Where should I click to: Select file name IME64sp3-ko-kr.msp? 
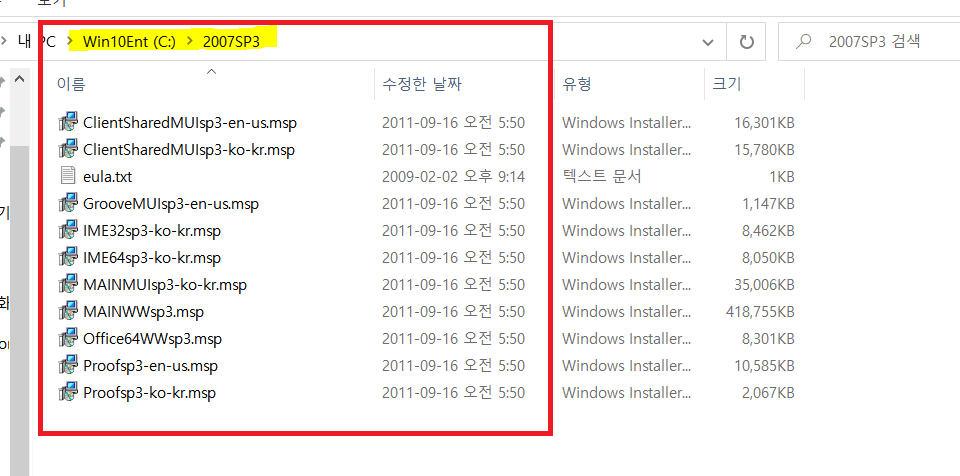[152, 257]
